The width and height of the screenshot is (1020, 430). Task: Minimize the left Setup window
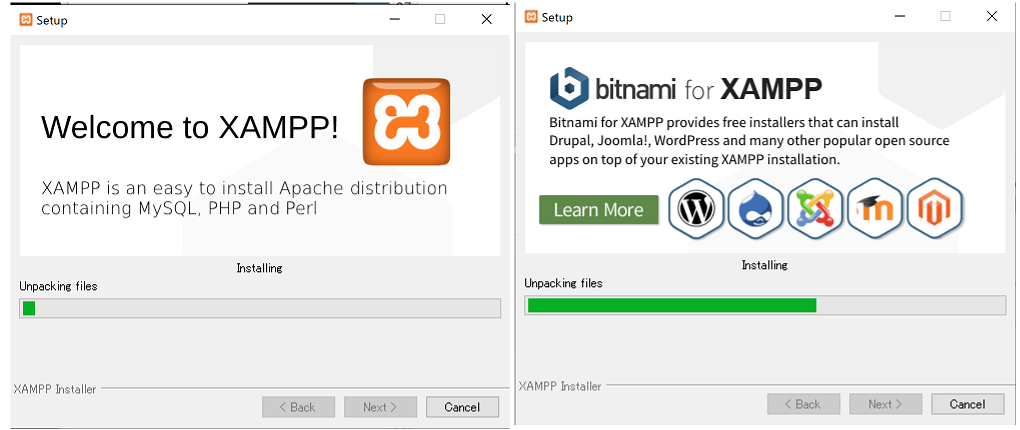coord(395,20)
